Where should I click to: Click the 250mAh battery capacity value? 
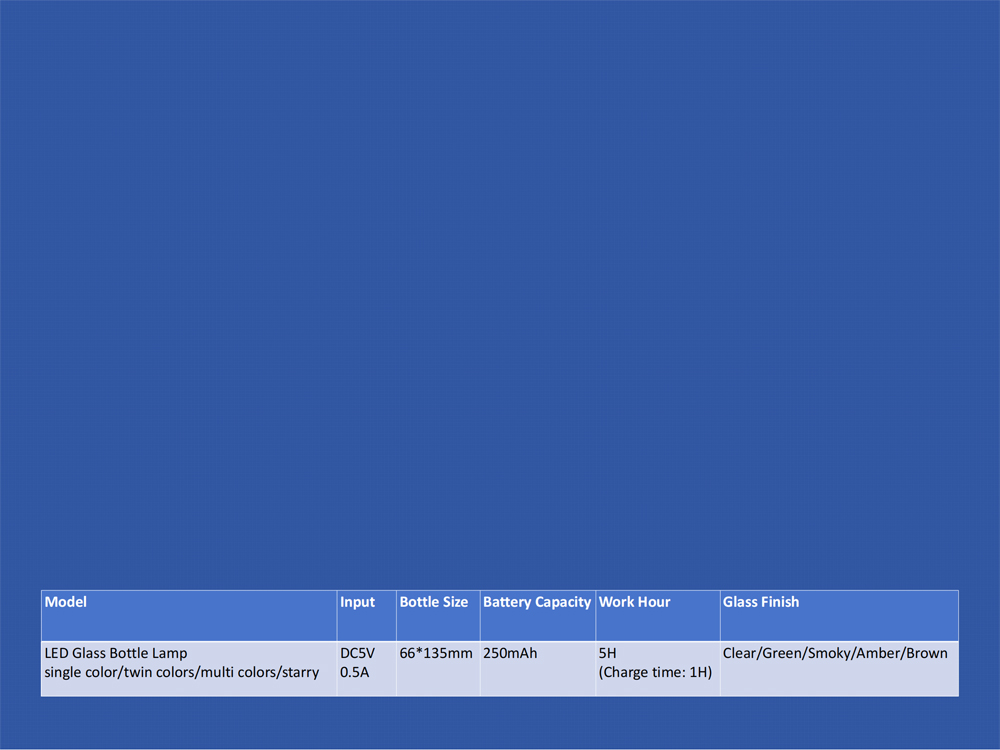[x=510, y=654]
